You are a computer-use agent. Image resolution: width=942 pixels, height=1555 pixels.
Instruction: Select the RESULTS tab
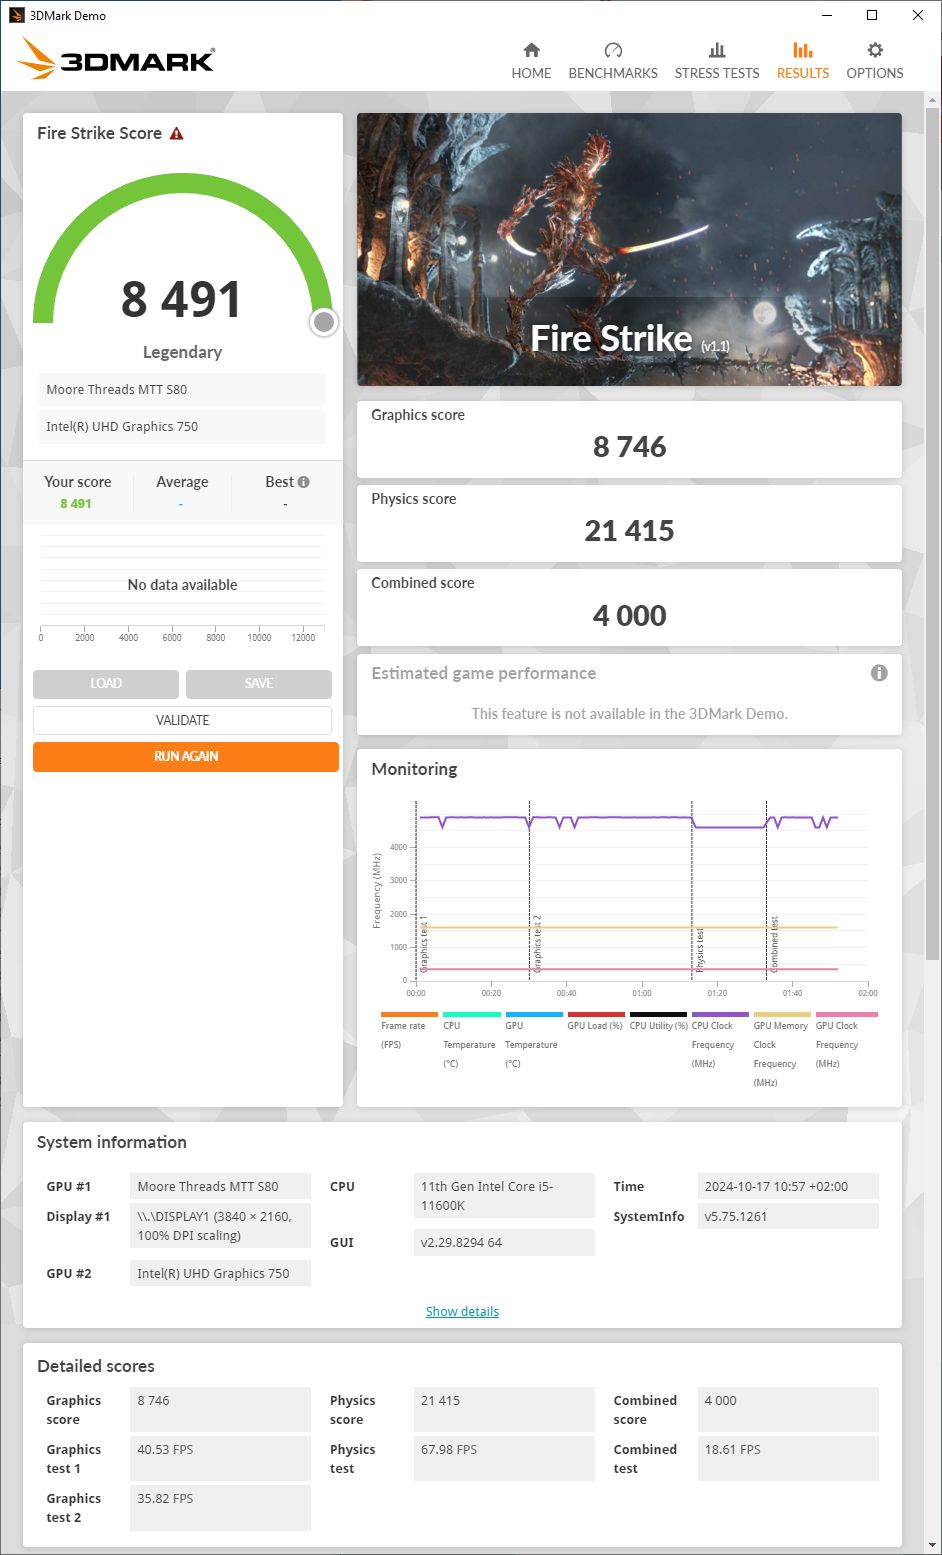[803, 61]
